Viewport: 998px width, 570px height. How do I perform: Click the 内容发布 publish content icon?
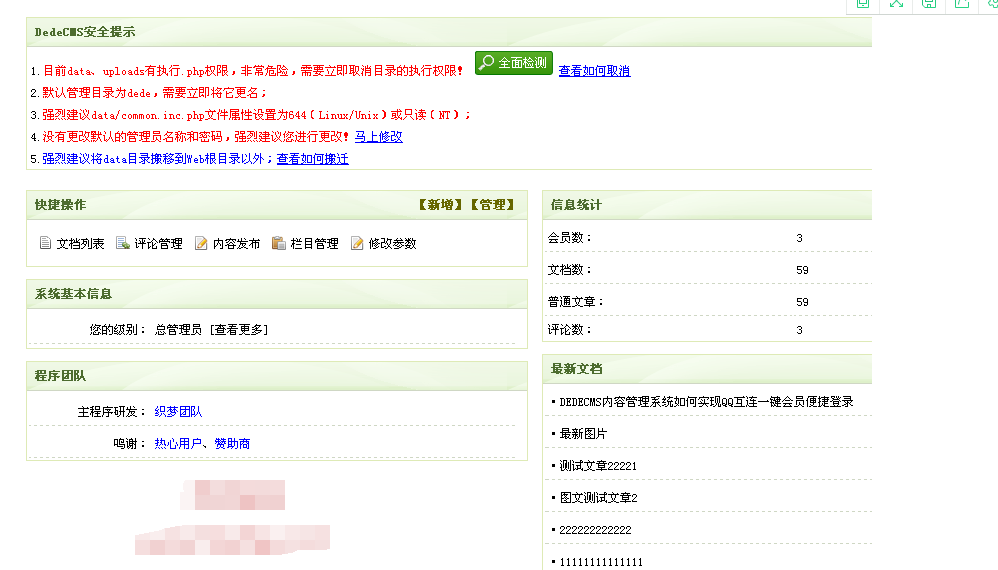(x=201, y=243)
